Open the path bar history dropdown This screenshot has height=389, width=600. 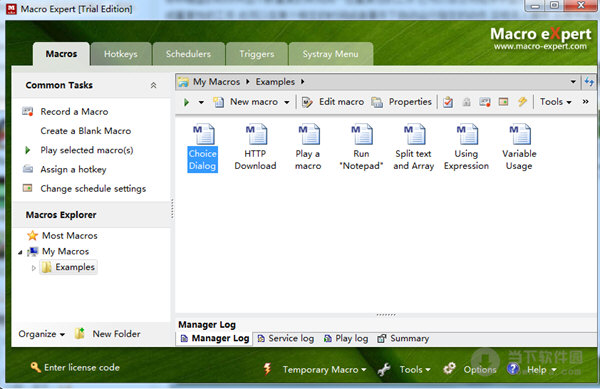(x=573, y=81)
